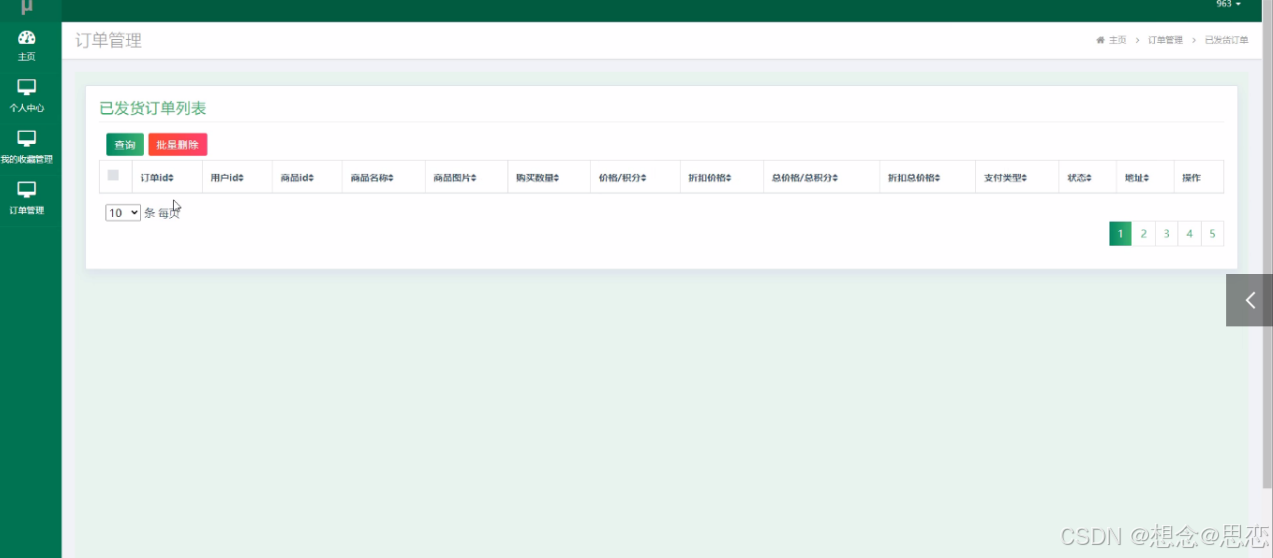Click the 已发货订单列表 heading
The width and height of the screenshot is (1273, 558).
[152, 108]
